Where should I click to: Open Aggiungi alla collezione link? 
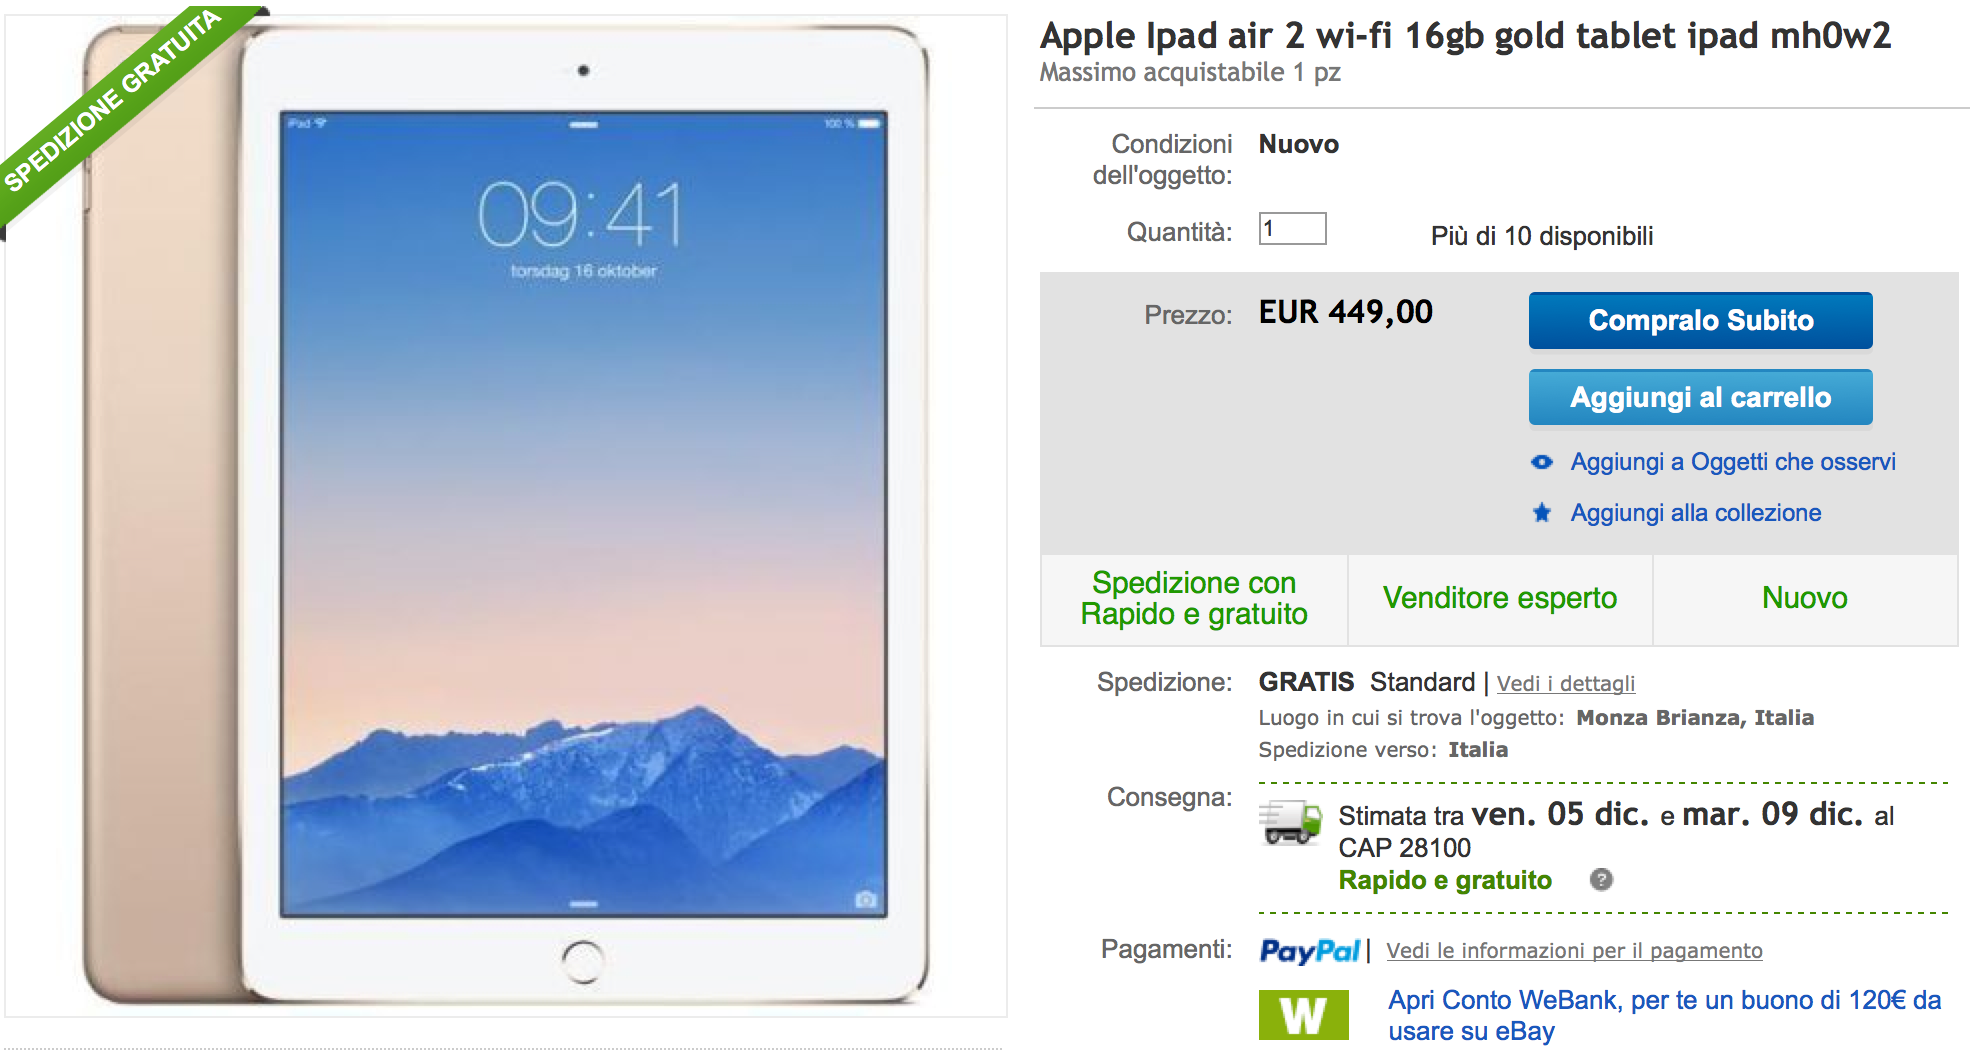point(1696,513)
